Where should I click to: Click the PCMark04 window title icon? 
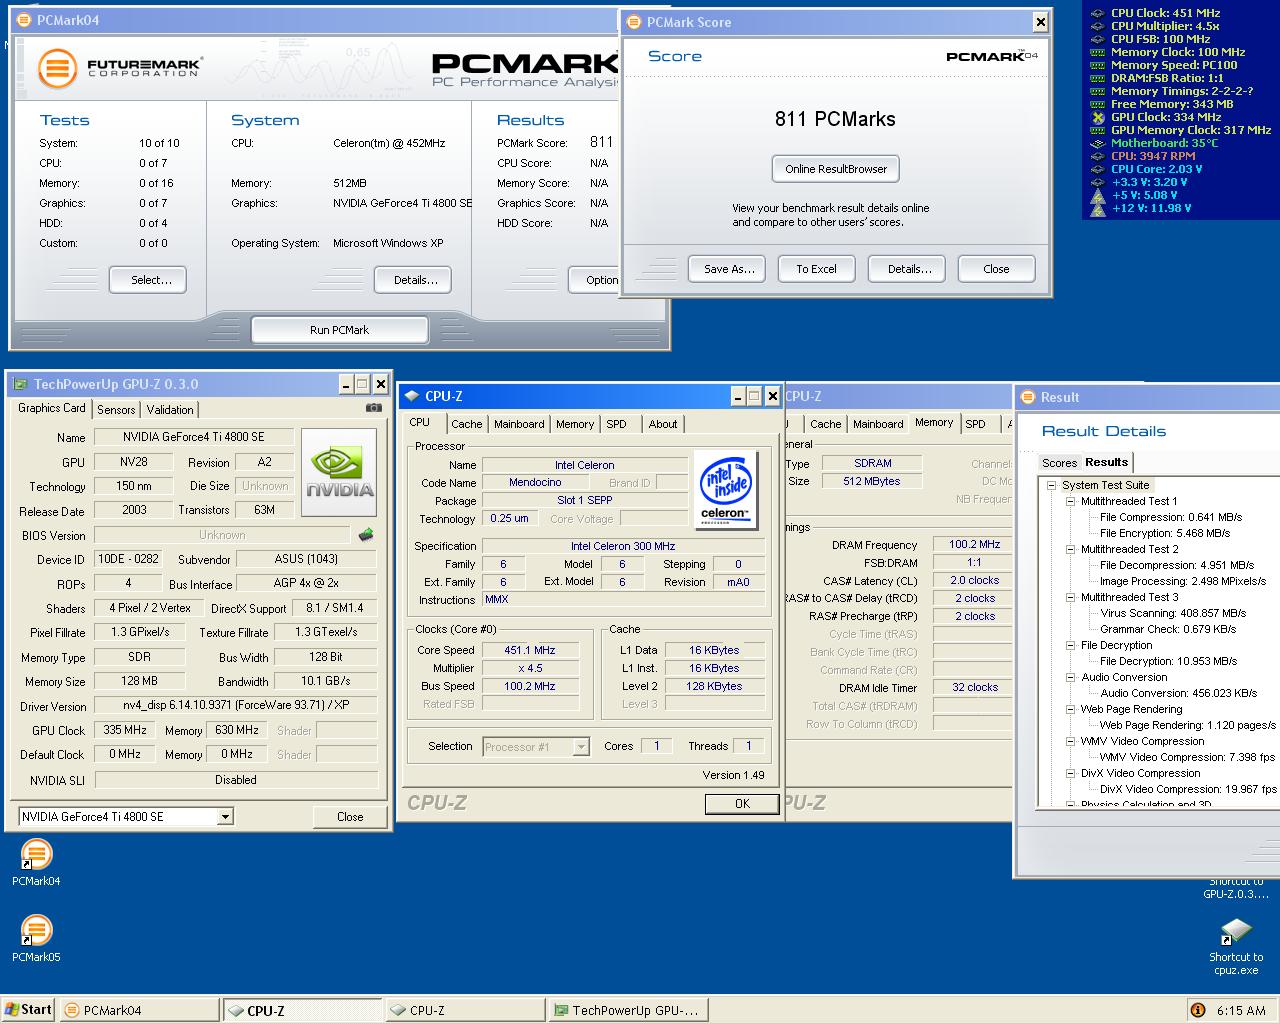coord(23,20)
